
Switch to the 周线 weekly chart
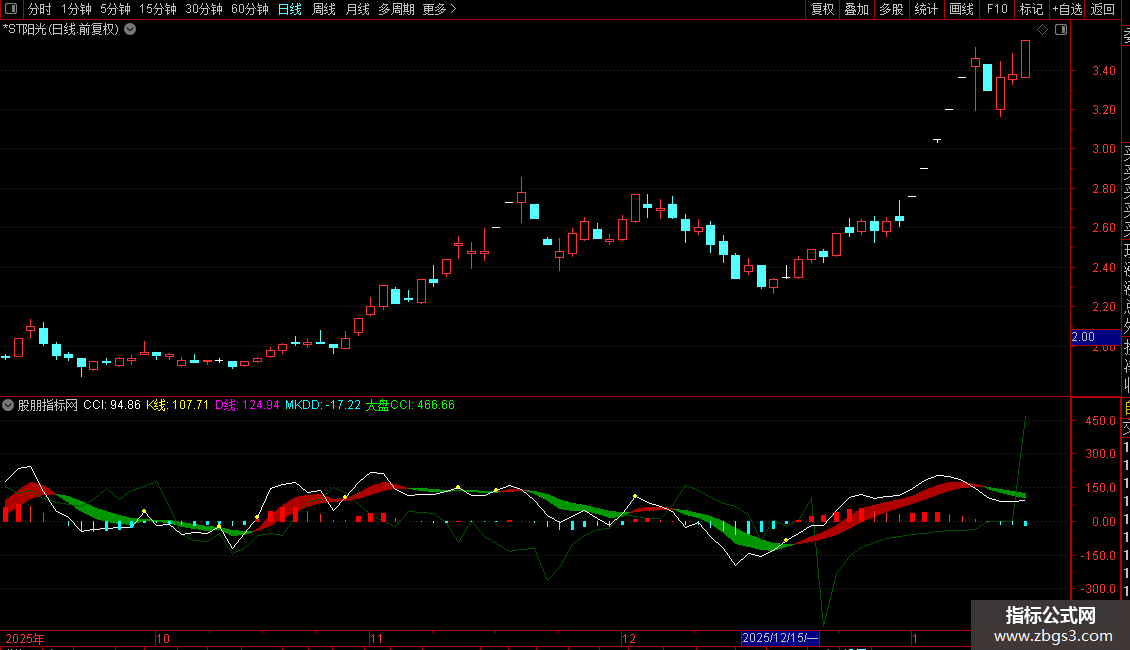point(324,9)
